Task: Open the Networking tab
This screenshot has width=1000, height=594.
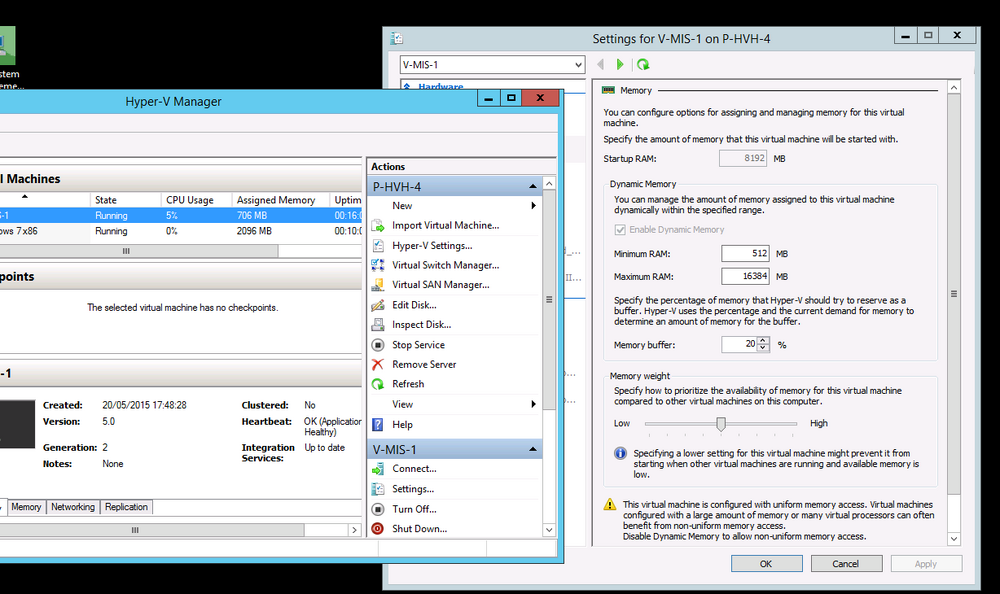Action: 73,507
